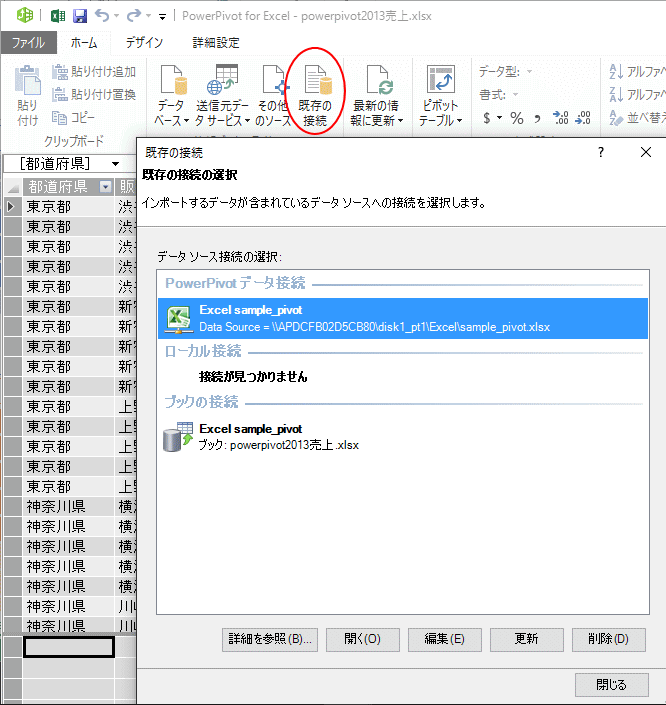Open the 最新の情報に更新 dropdown
The height and width of the screenshot is (705, 666).
click(x=377, y=95)
